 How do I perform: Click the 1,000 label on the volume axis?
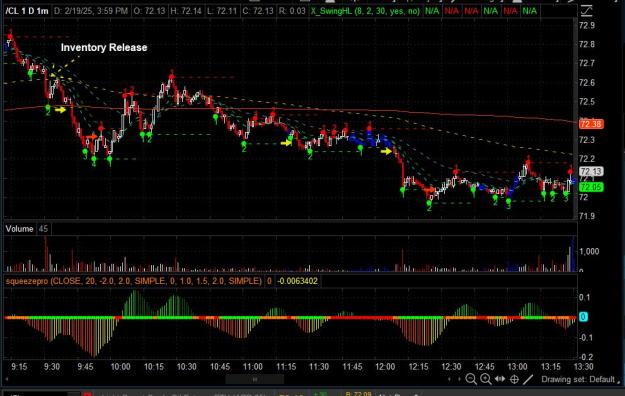click(589, 252)
